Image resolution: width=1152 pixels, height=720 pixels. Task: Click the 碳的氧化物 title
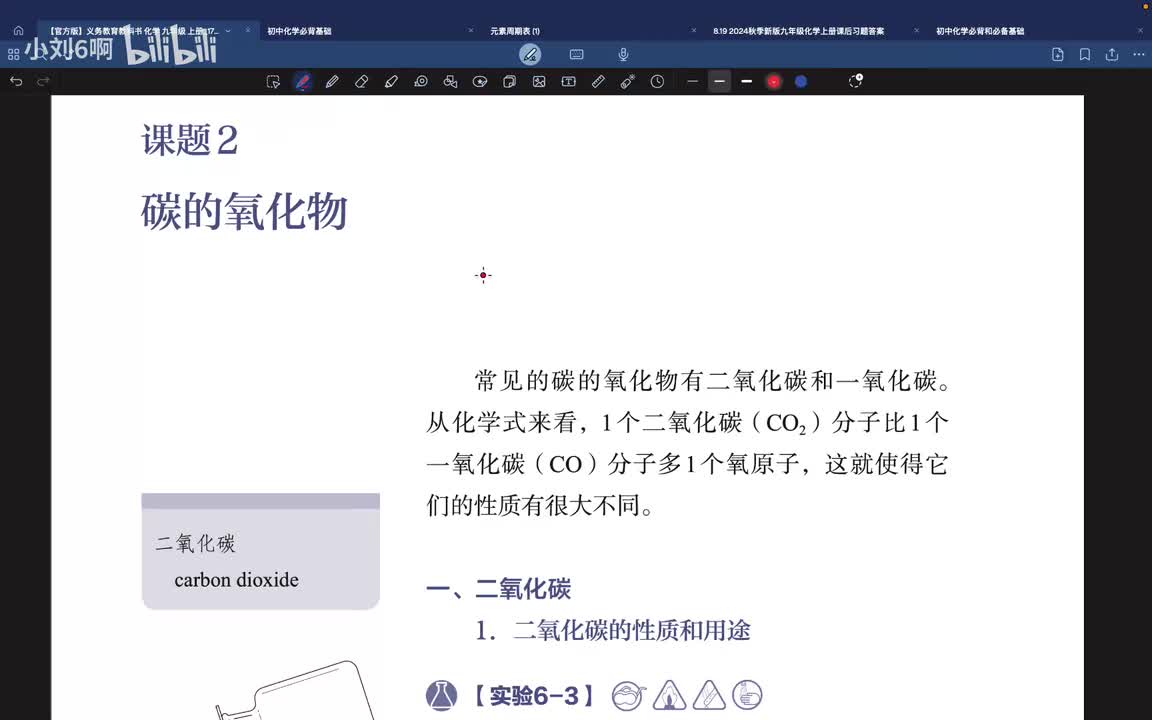point(244,212)
